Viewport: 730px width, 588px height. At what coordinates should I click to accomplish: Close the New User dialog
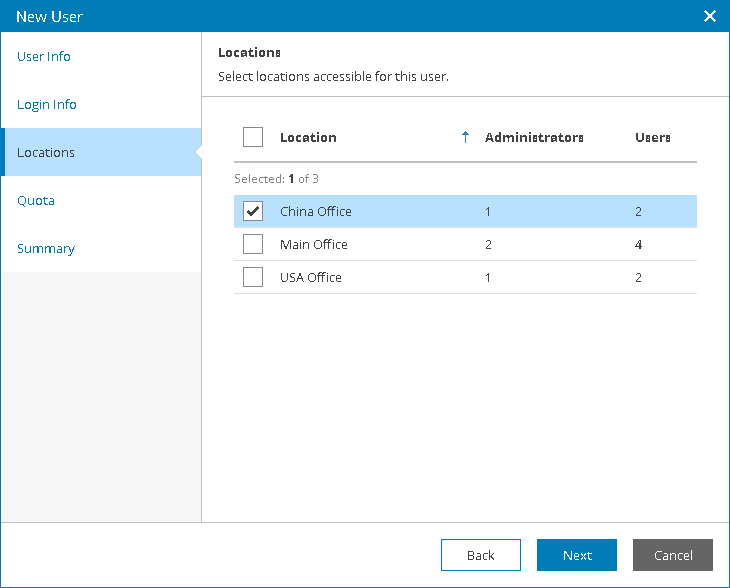click(x=710, y=16)
